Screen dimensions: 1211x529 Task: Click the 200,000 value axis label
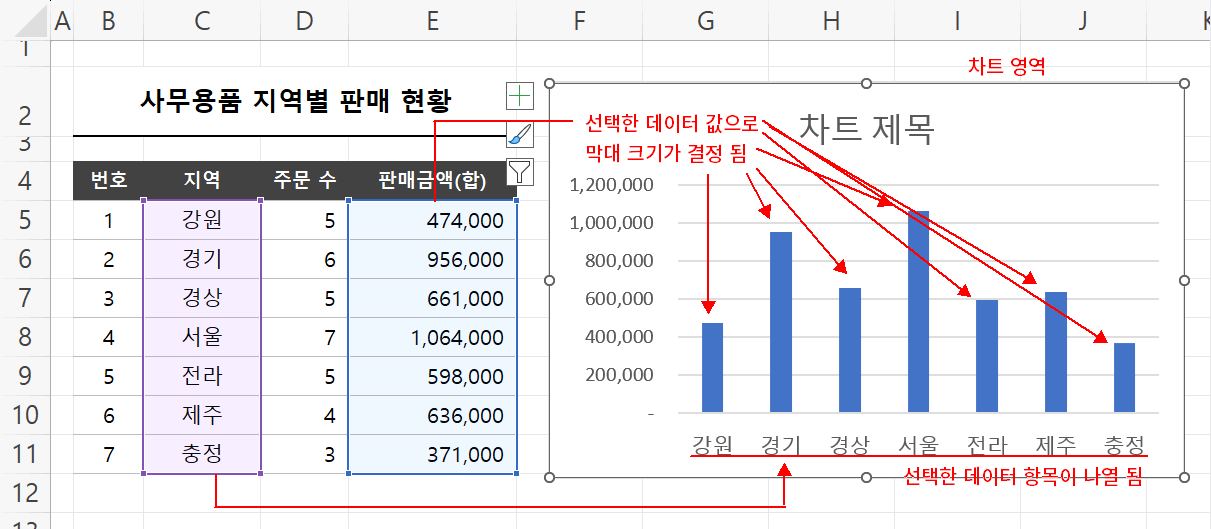pos(618,375)
